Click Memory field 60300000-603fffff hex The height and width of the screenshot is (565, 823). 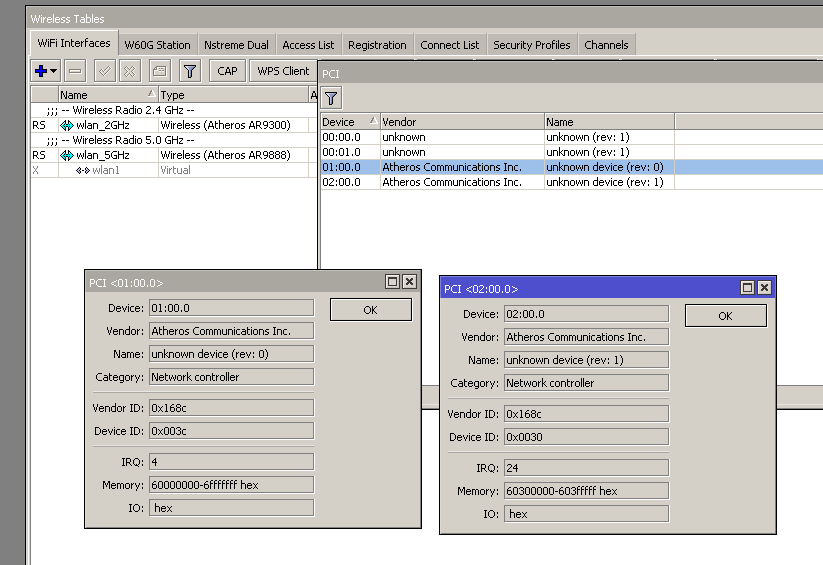pyautogui.click(x=586, y=491)
